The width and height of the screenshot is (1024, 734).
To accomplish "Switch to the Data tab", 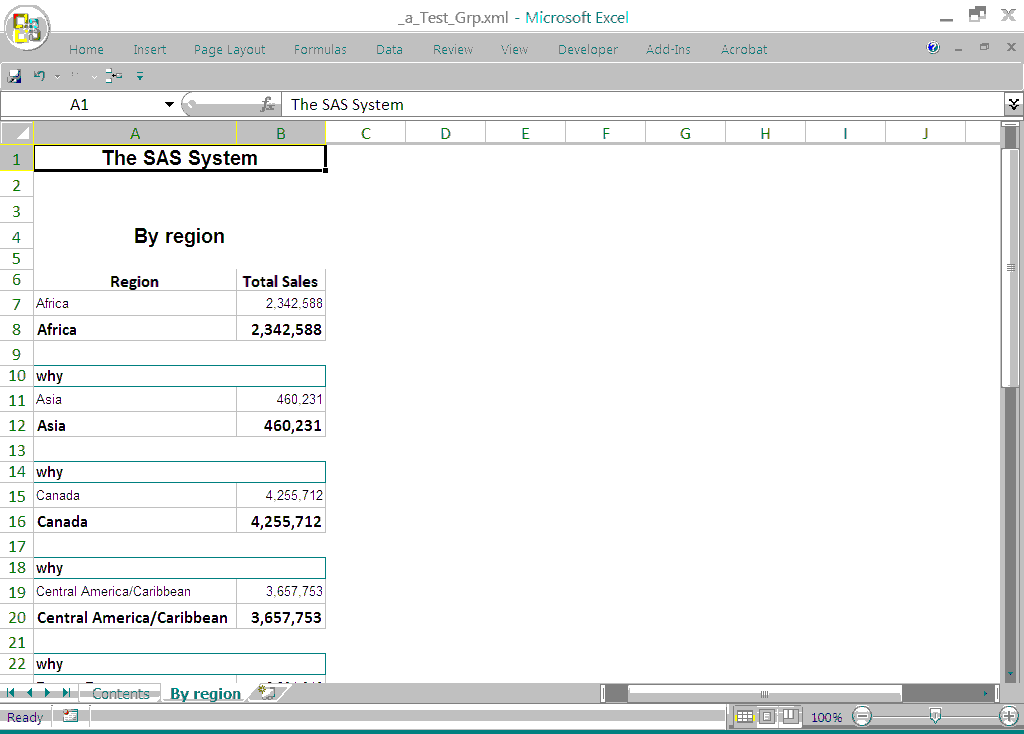I will (x=389, y=50).
